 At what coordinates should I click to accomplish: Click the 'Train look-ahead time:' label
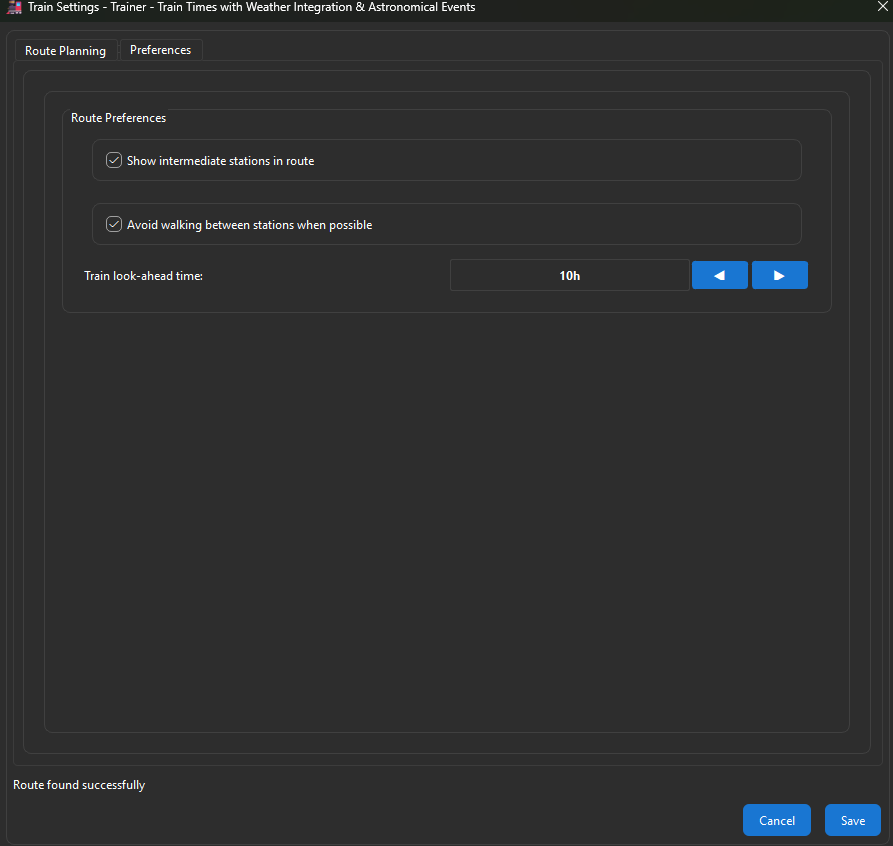click(x=143, y=275)
